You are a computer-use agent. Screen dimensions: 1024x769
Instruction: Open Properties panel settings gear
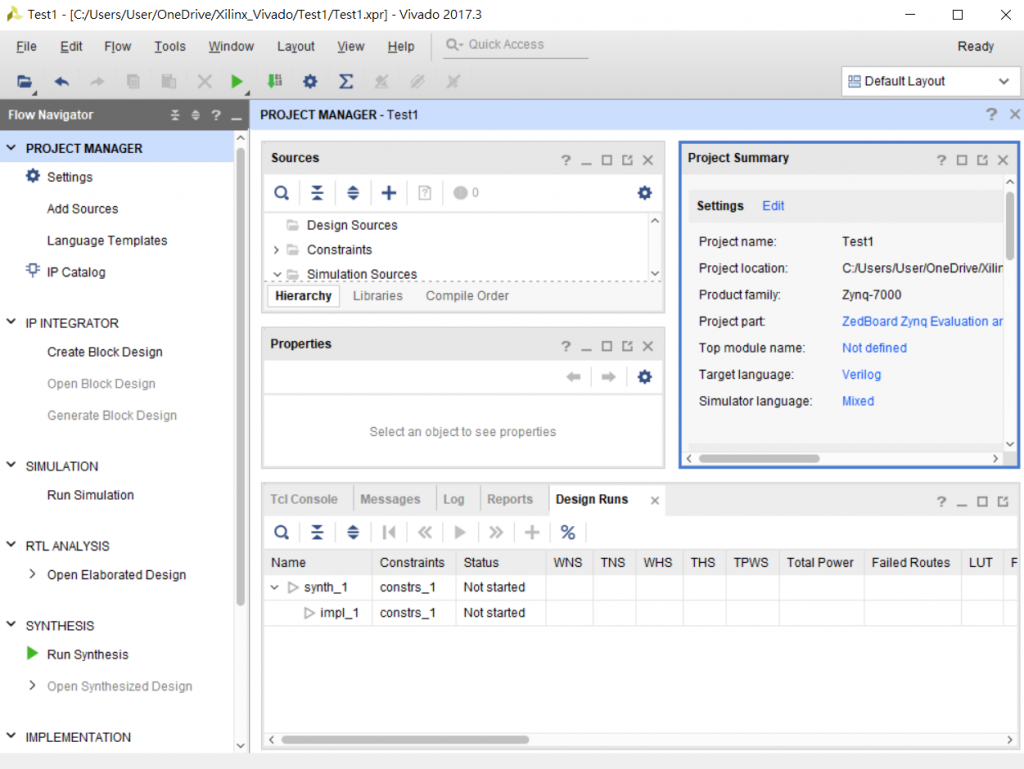tap(645, 377)
